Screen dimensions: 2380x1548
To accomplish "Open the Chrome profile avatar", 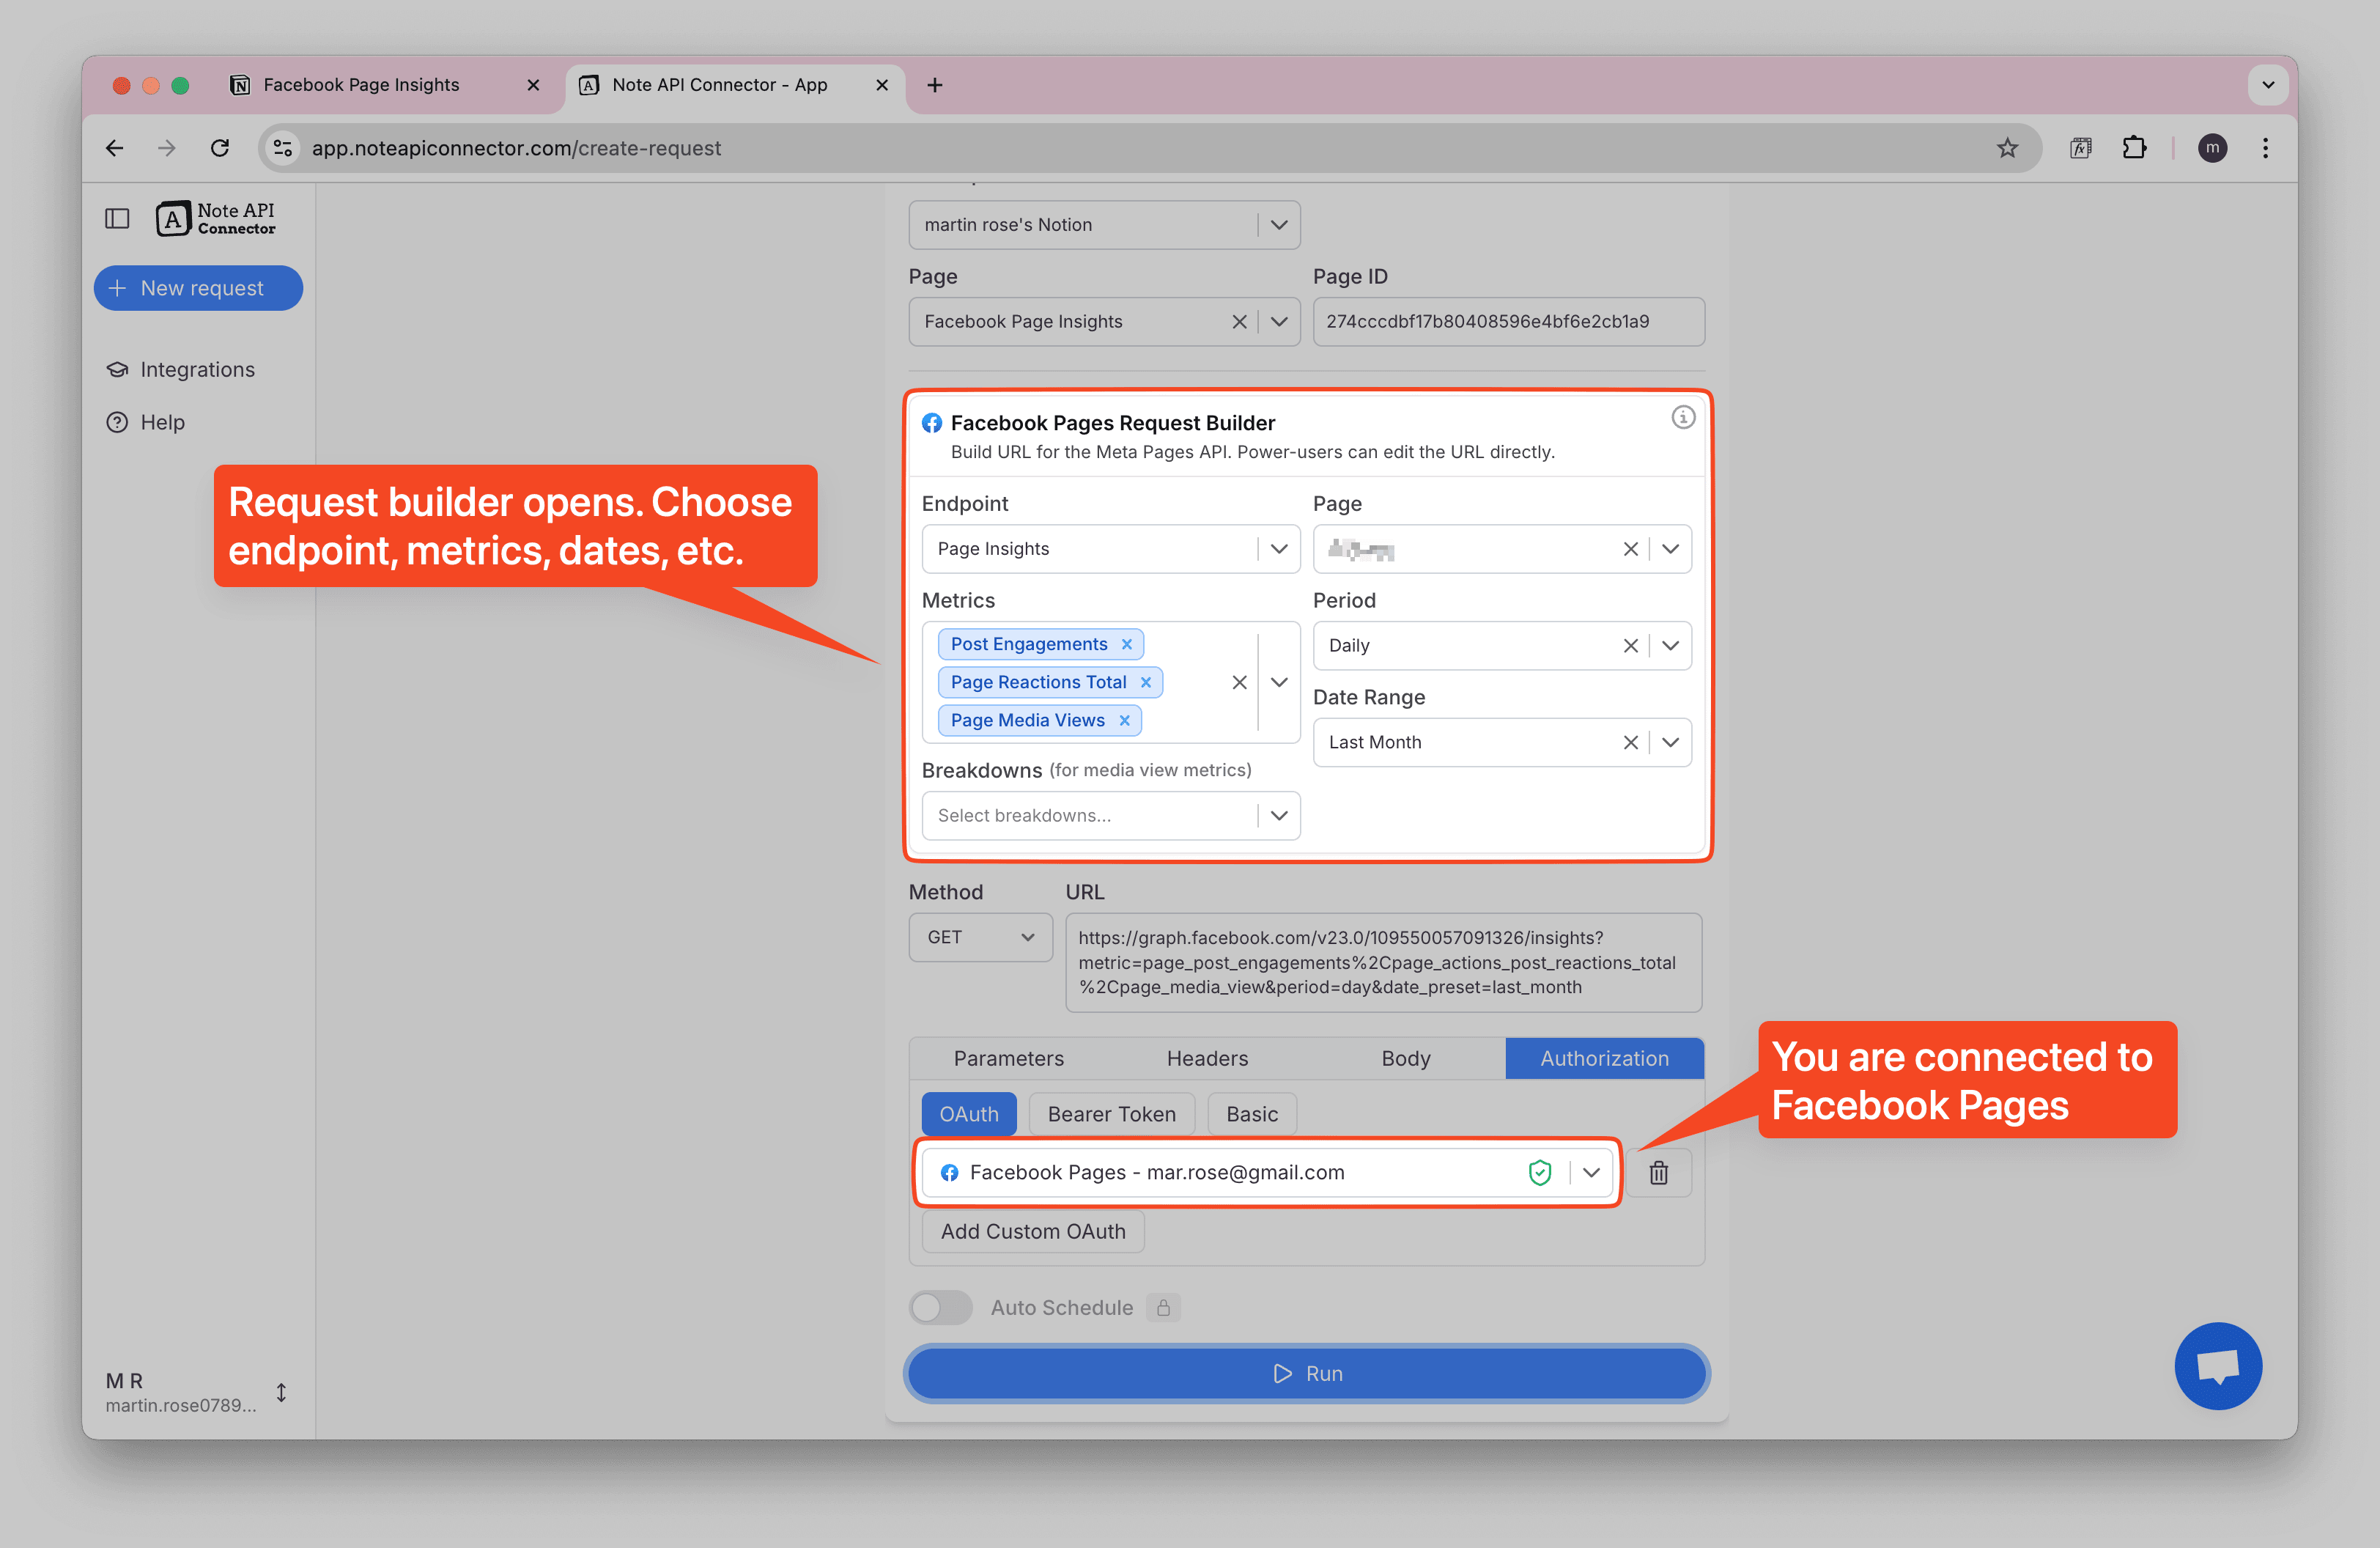I will tap(2212, 148).
